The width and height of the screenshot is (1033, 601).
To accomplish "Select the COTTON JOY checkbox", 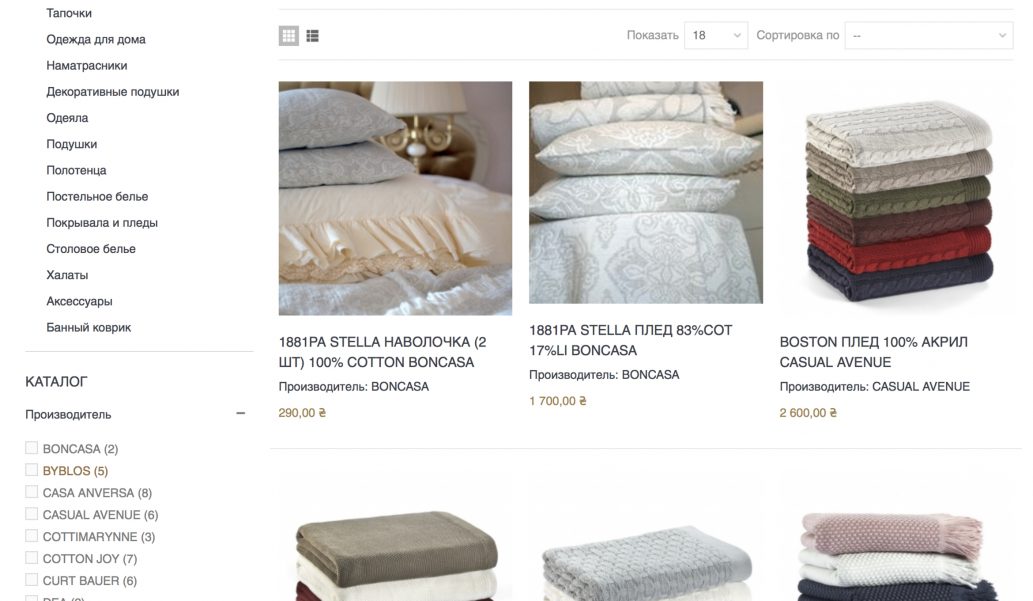I will coord(32,558).
